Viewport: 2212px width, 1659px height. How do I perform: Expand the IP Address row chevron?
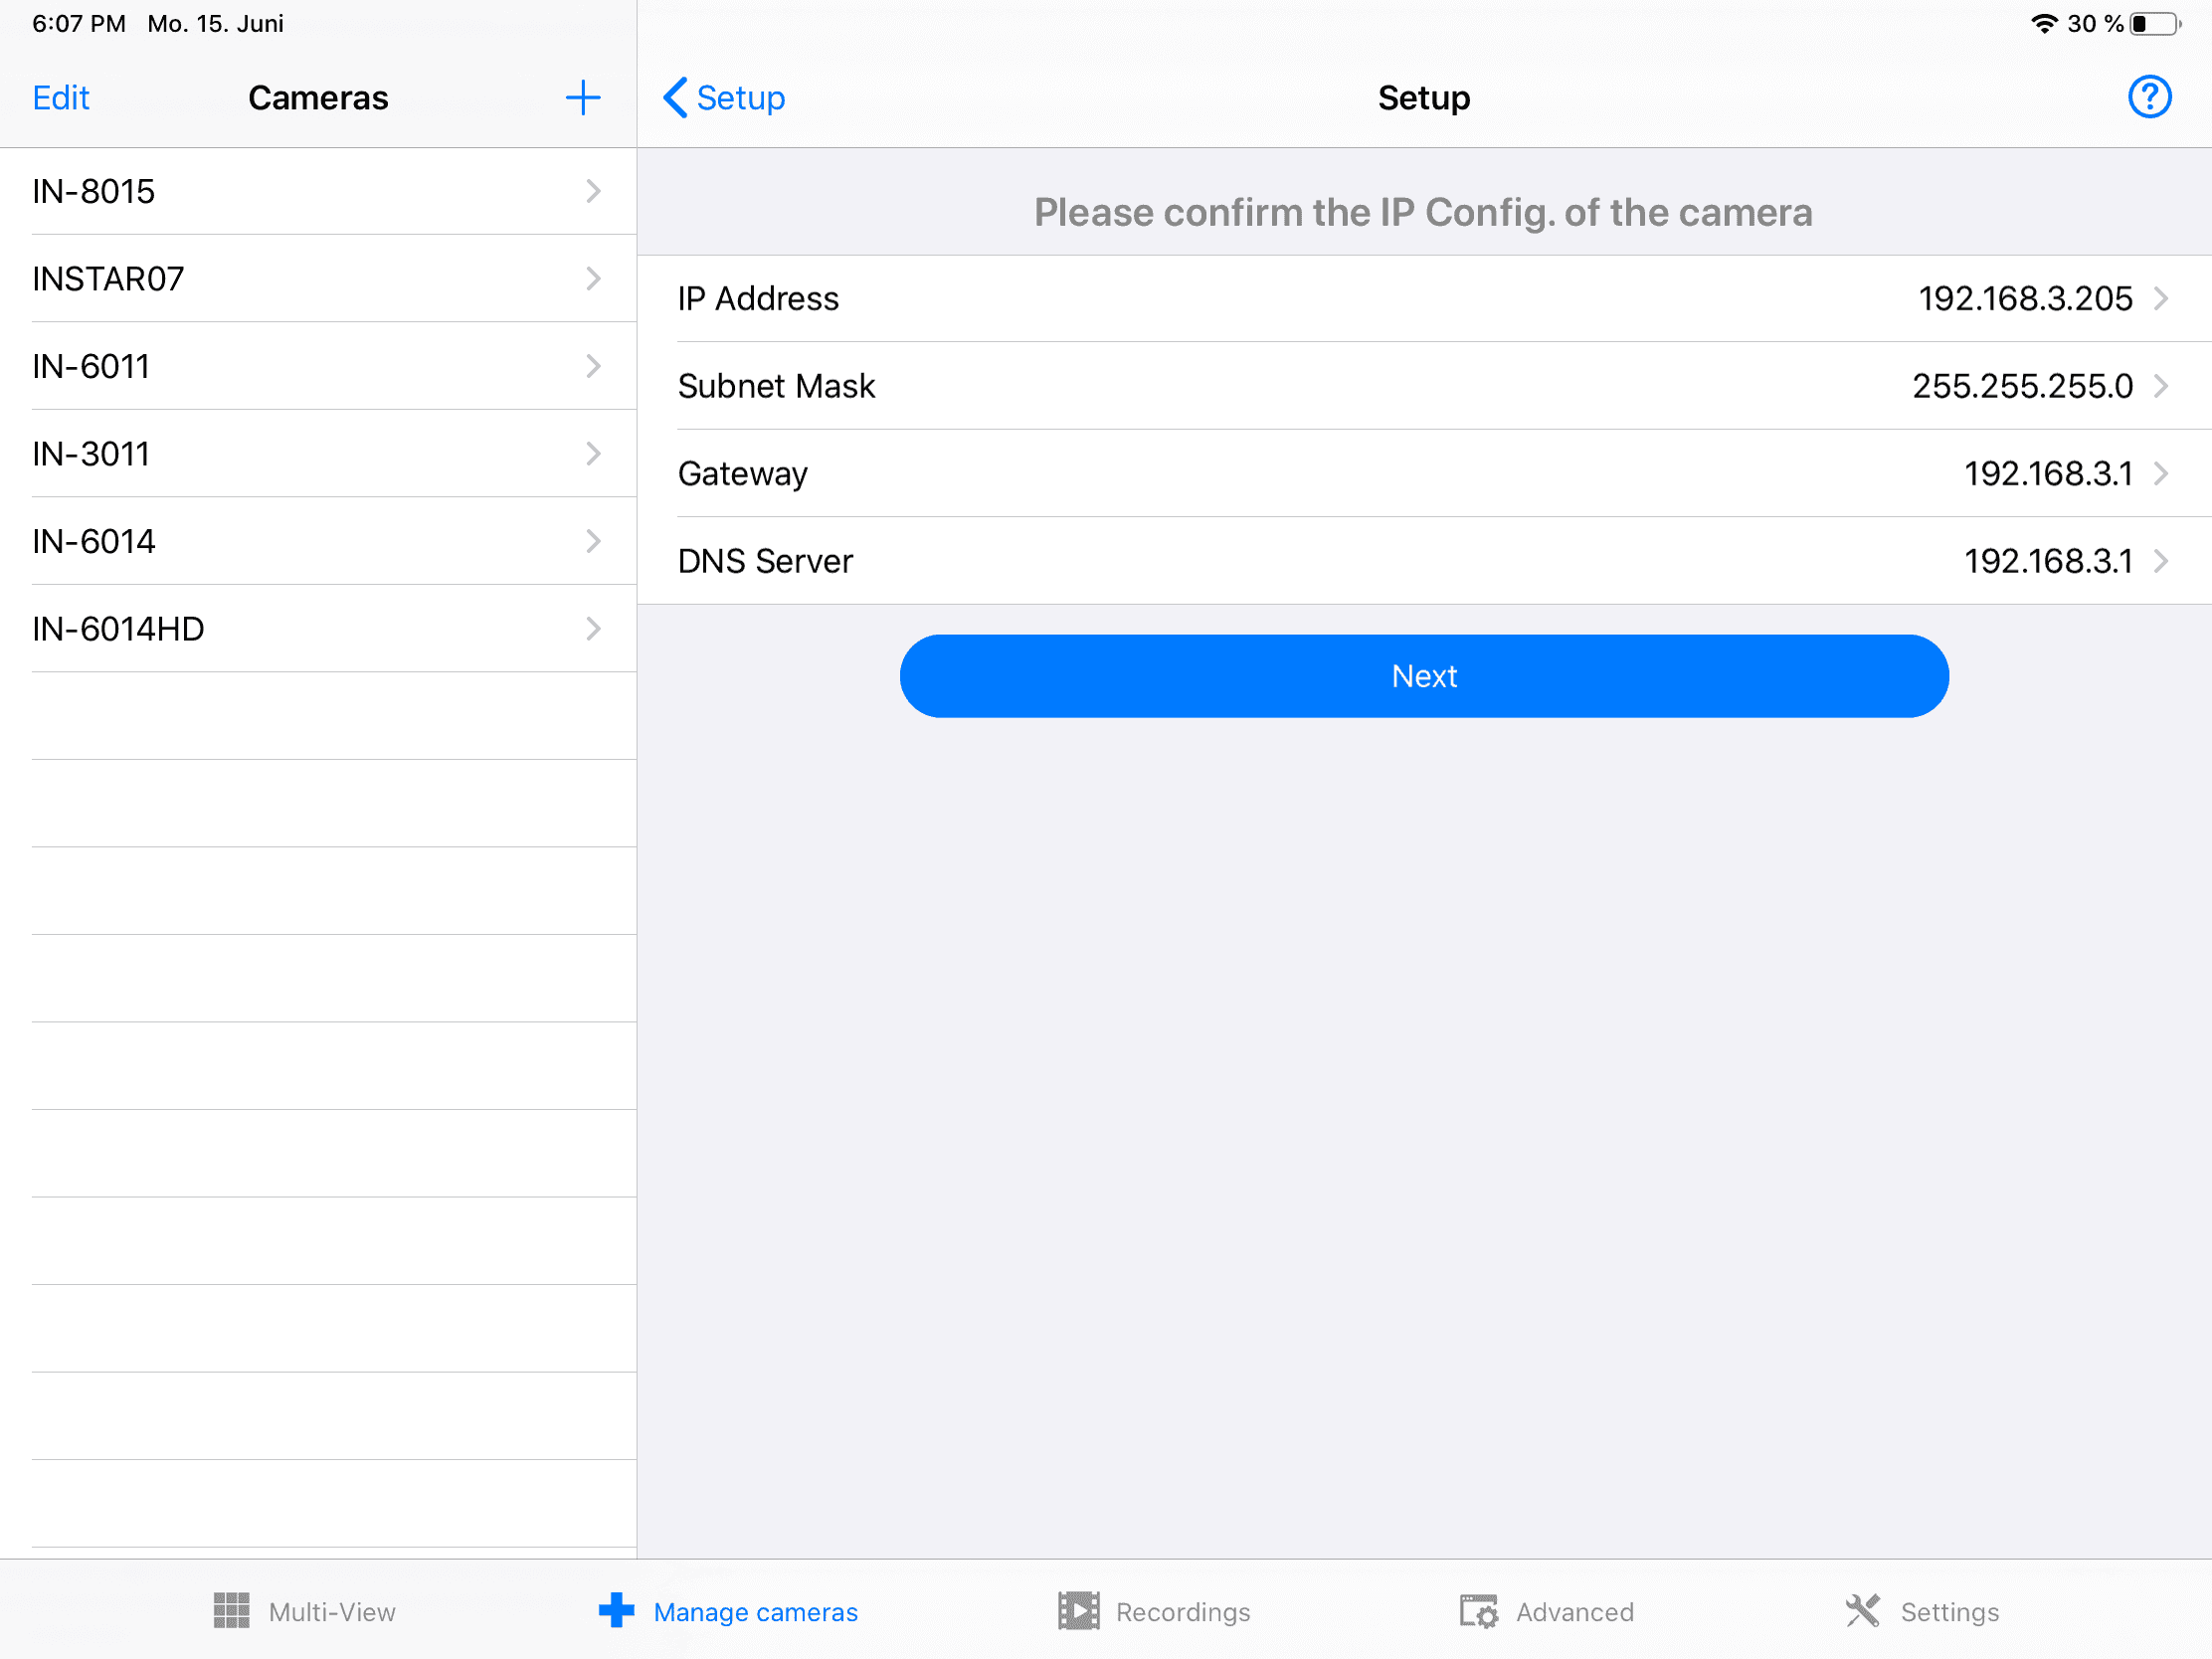(2160, 298)
